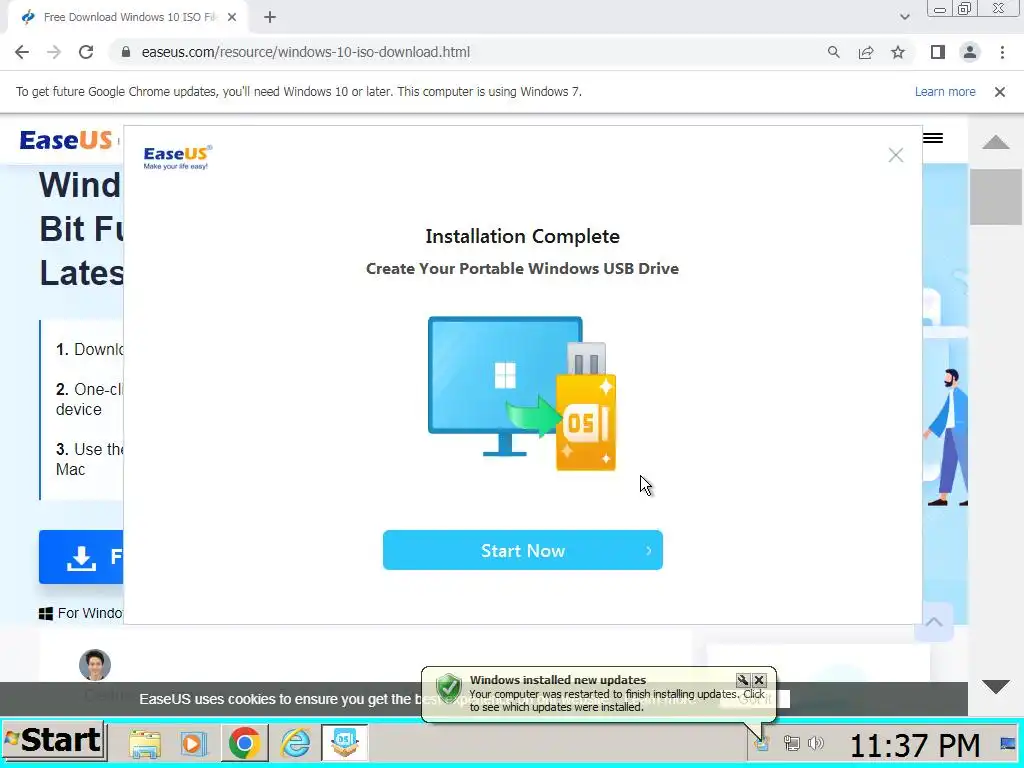Image resolution: width=1024 pixels, height=768 pixels.
Task: Reload the current Chrome page
Action: (x=86, y=52)
